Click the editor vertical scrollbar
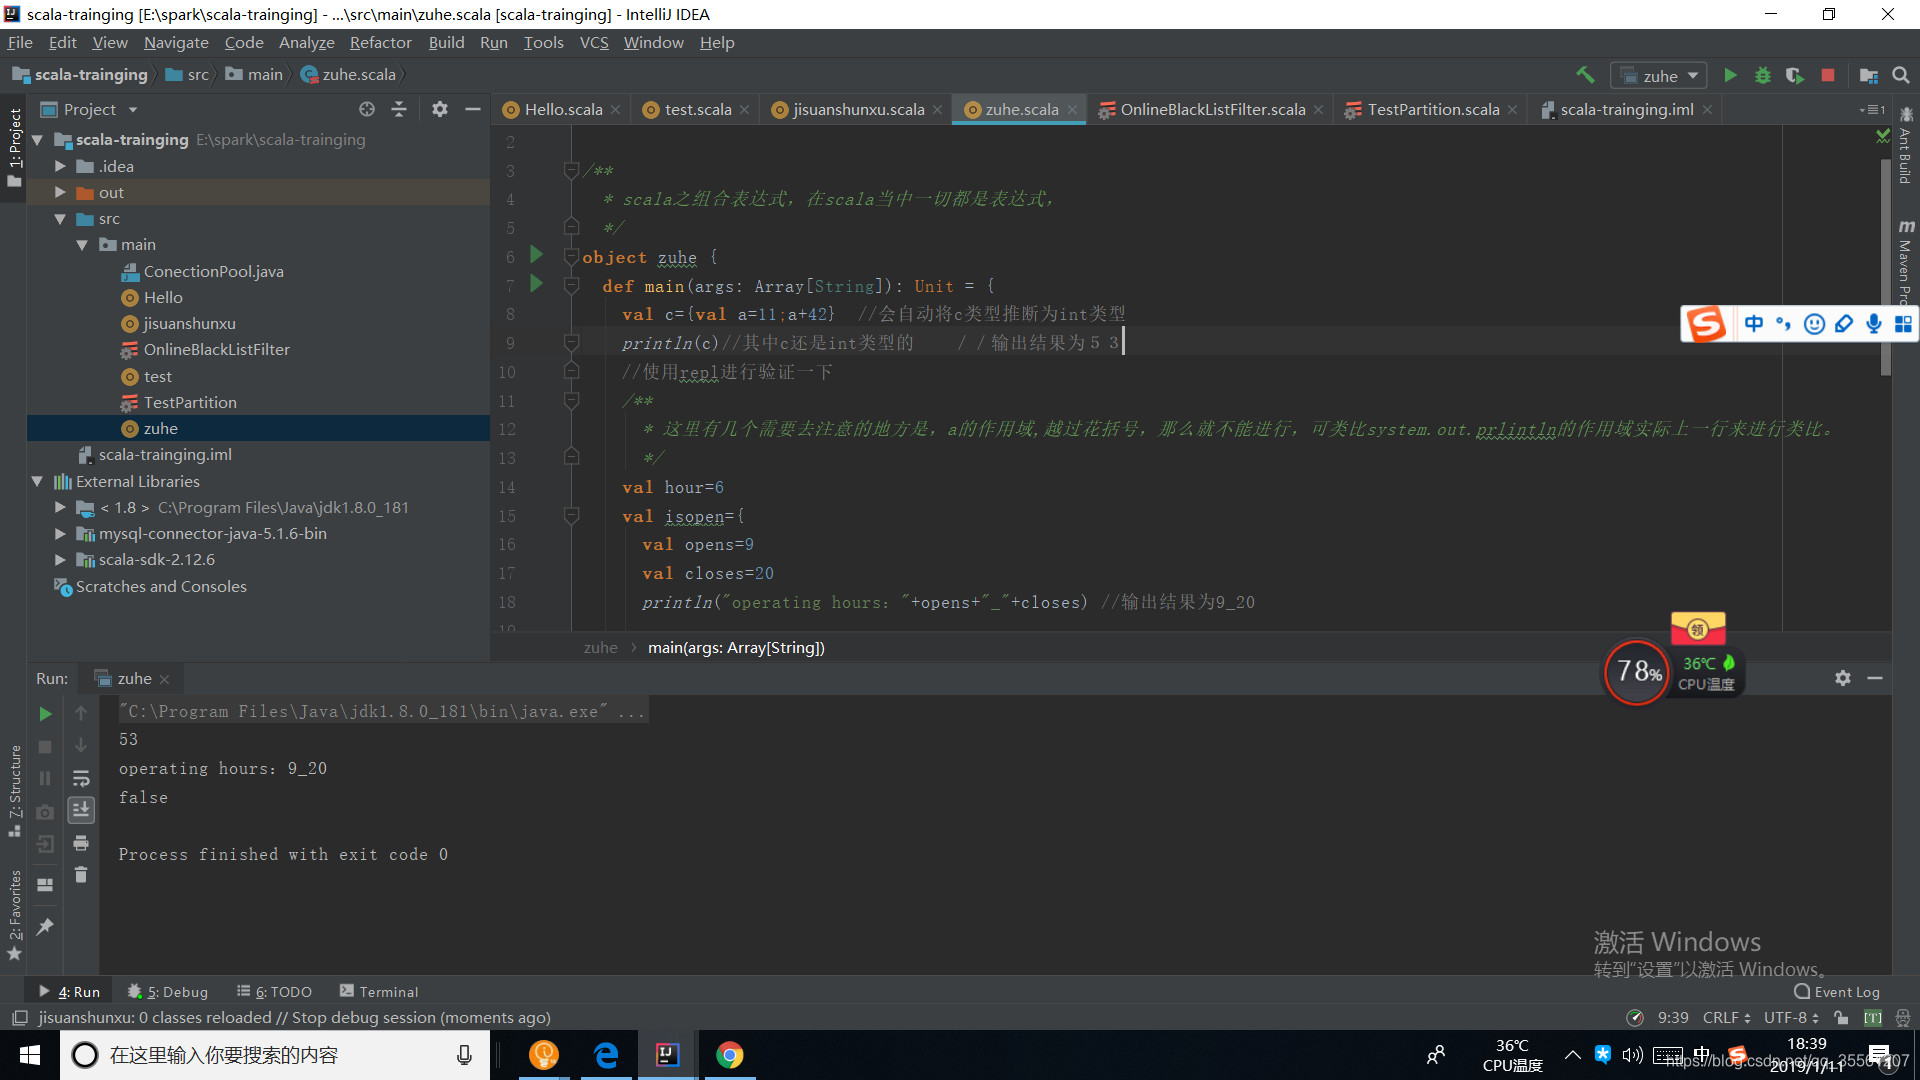1920x1080 pixels. [1886, 267]
